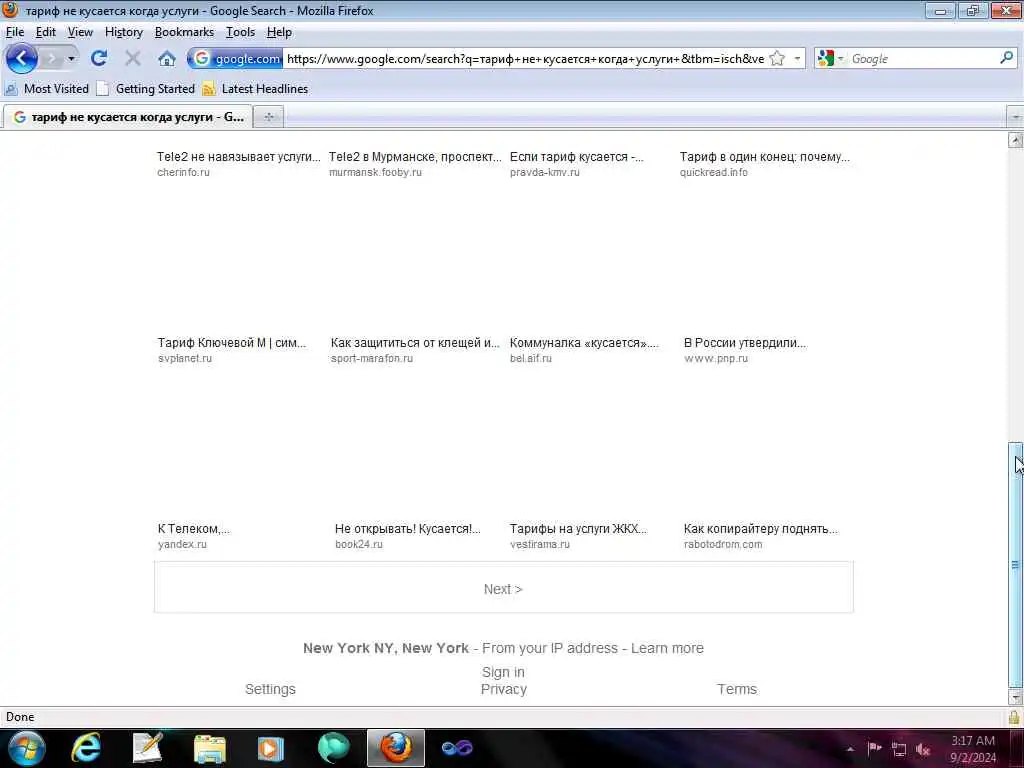Image resolution: width=1024 pixels, height=768 pixels.
Task: Open the notepad-and-pencil taskbar app
Action: click(148, 748)
